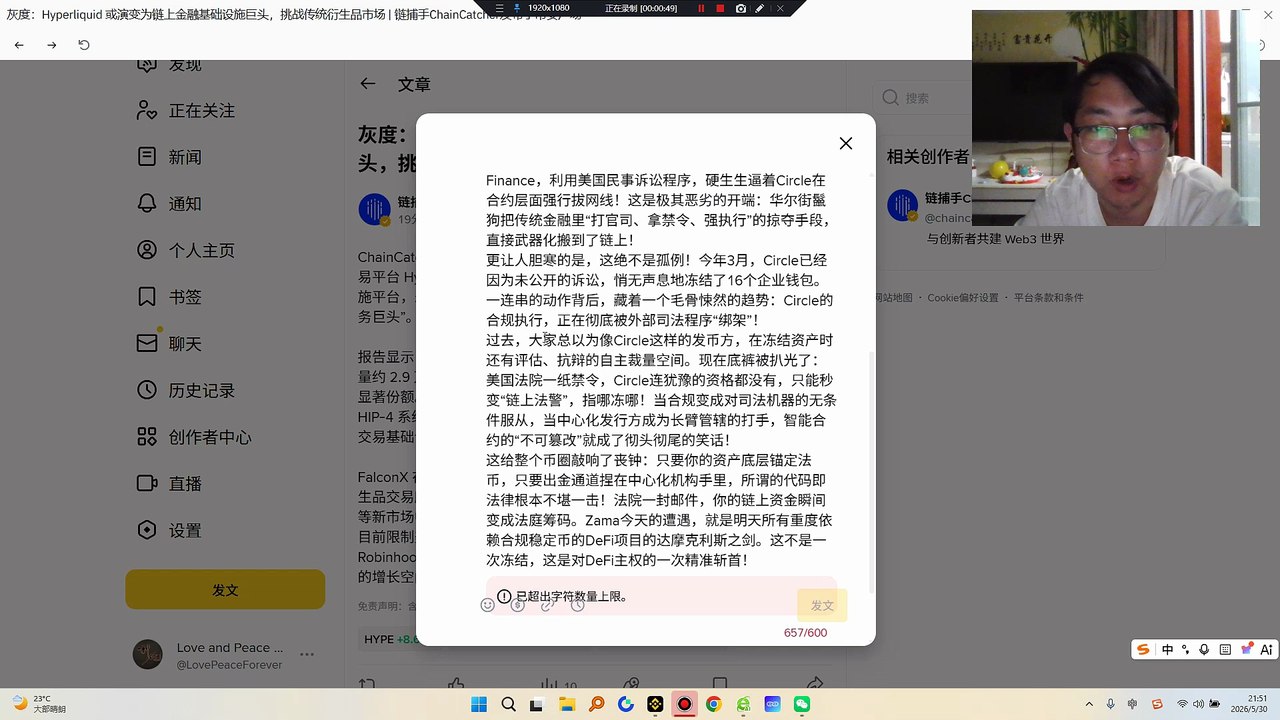Open 正在关注 in the sidebar
The height and width of the screenshot is (720, 1280).
[186, 111]
